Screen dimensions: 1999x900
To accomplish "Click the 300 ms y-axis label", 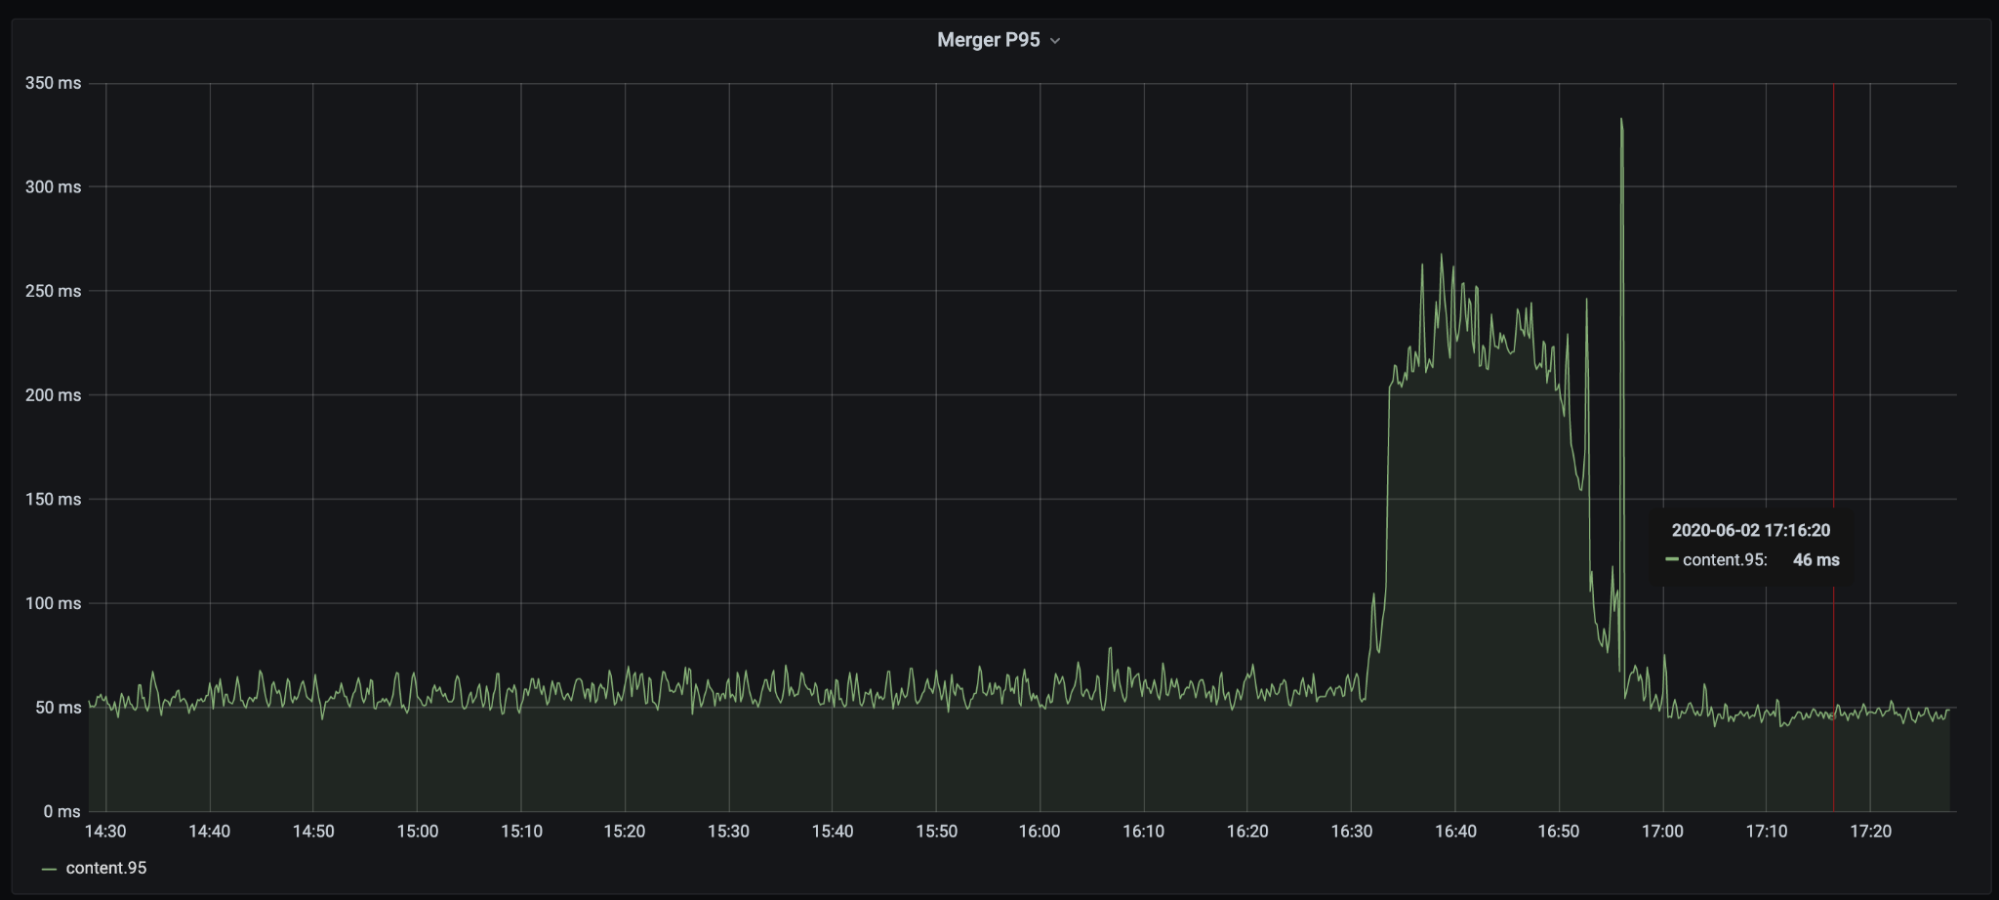I will click(53, 187).
